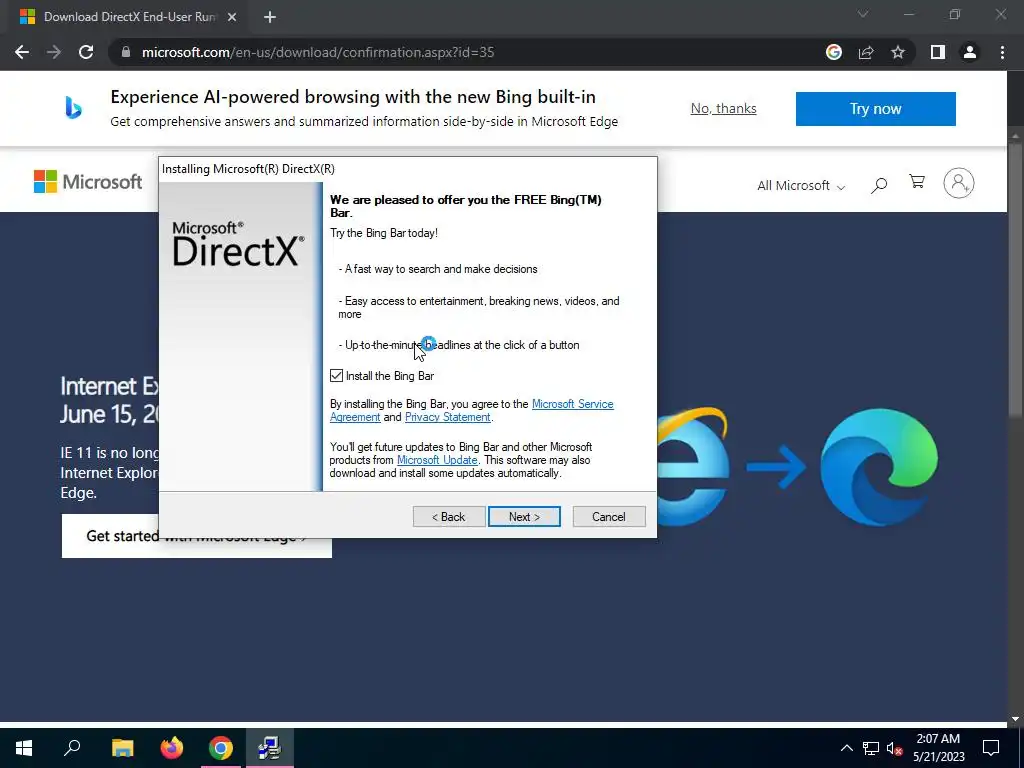Expand the All Microsoft dropdown
Image resolution: width=1024 pixels, height=768 pixels.
pyautogui.click(x=801, y=185)
